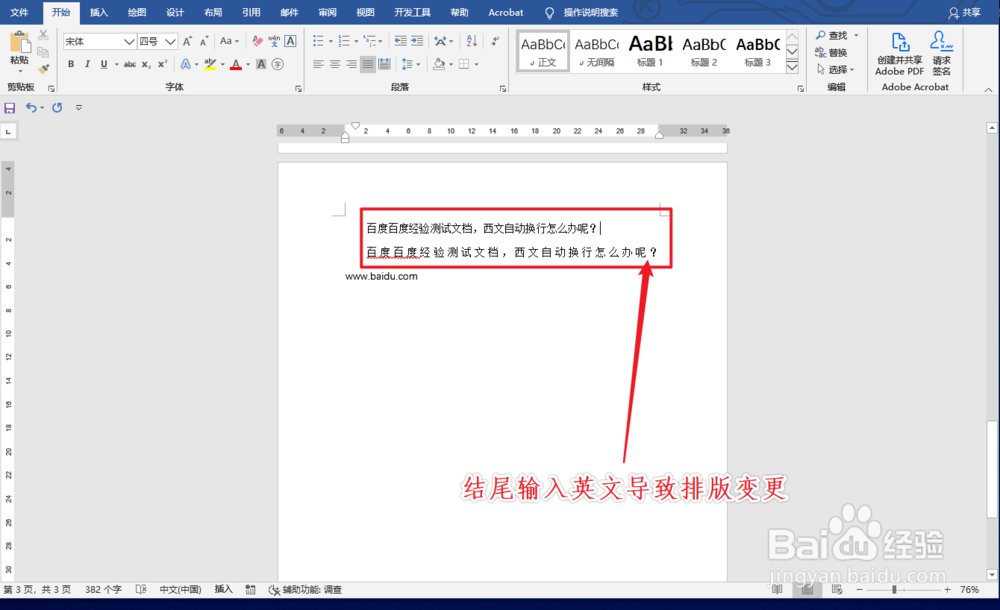Toggle Show/Hide paragraph marks
The image size is (1000, 610).
[x=496, y=41]
